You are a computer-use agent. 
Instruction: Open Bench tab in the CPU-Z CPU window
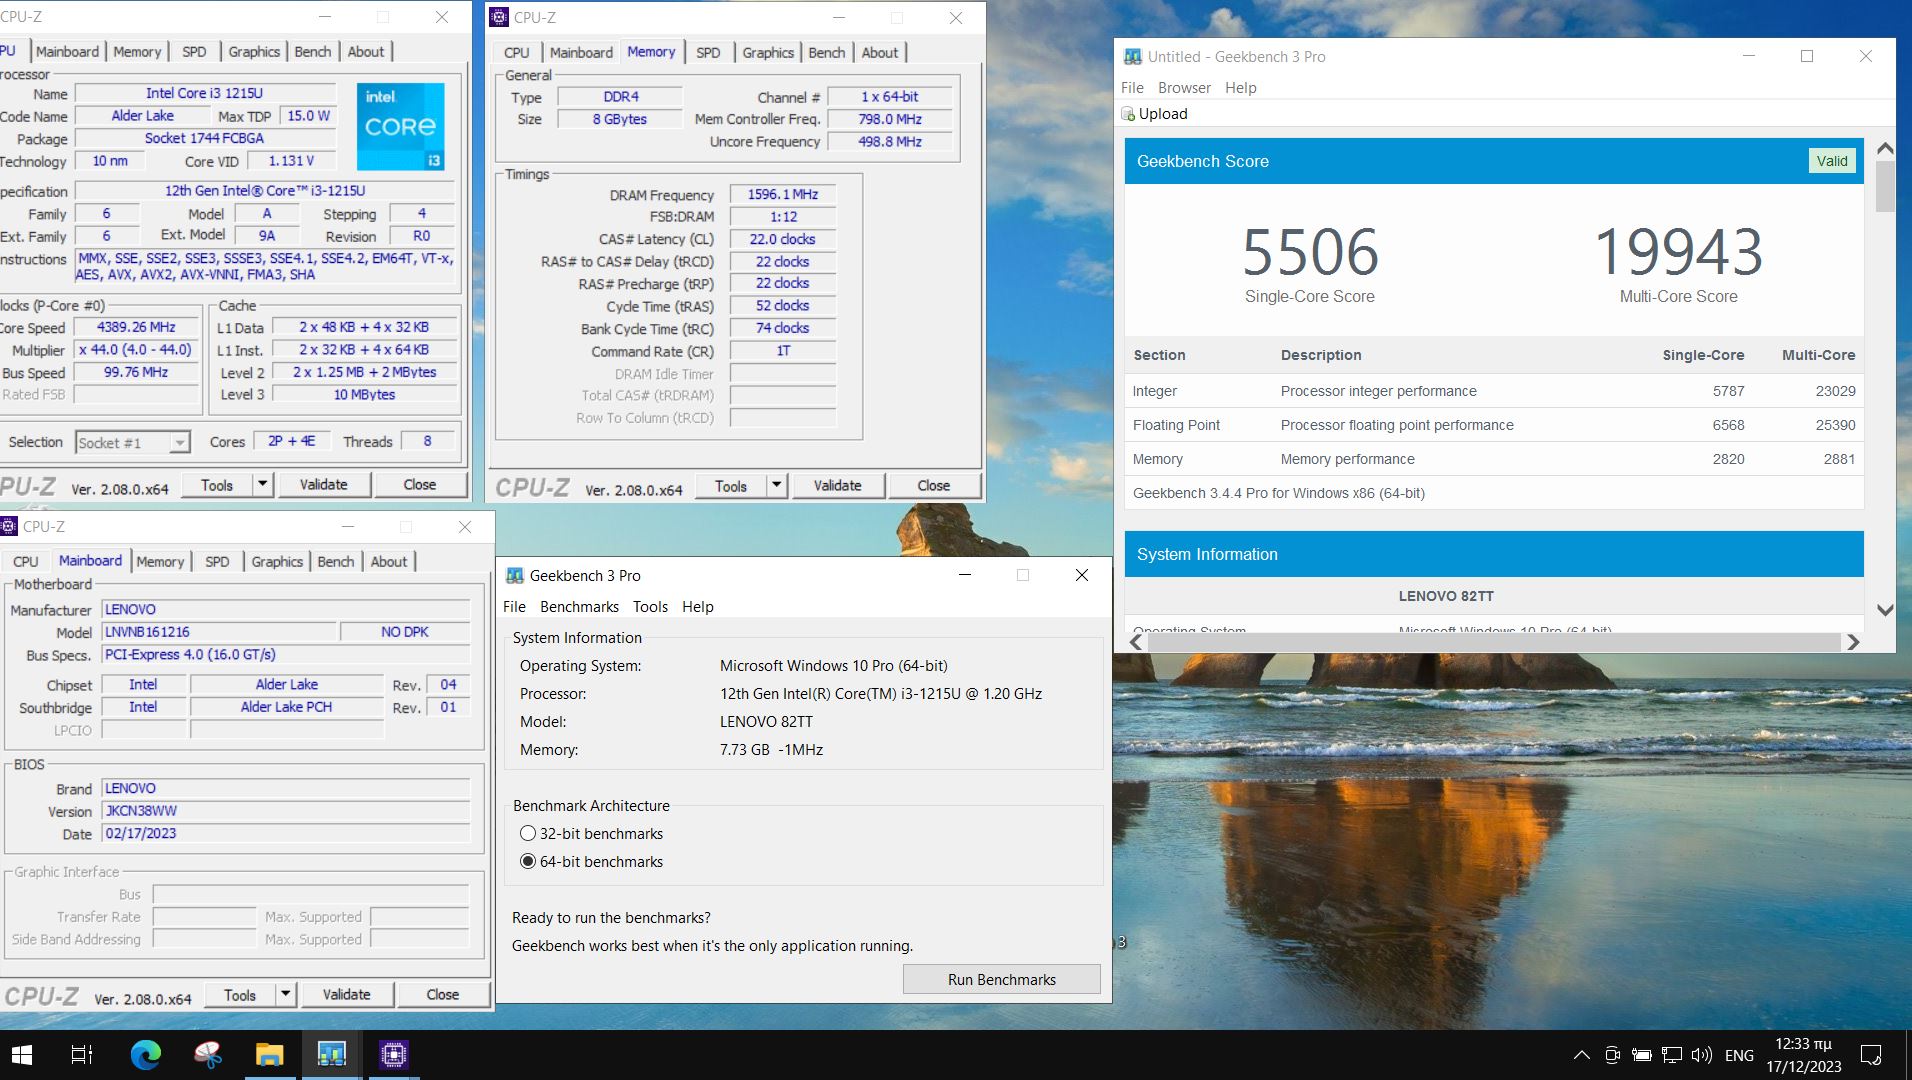coord(313,52)
